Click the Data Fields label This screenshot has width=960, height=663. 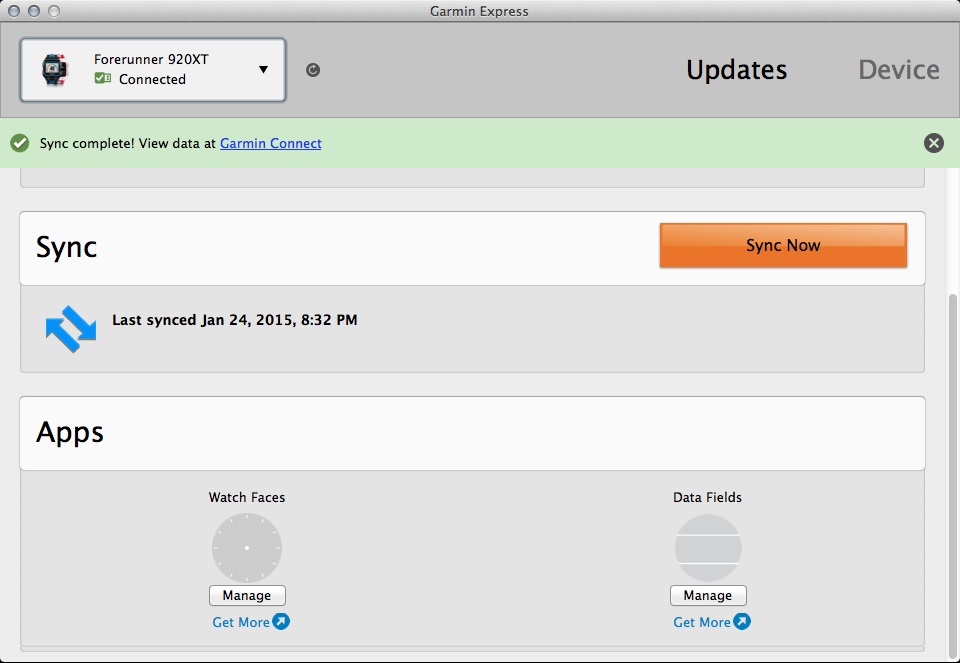[707, 497]
